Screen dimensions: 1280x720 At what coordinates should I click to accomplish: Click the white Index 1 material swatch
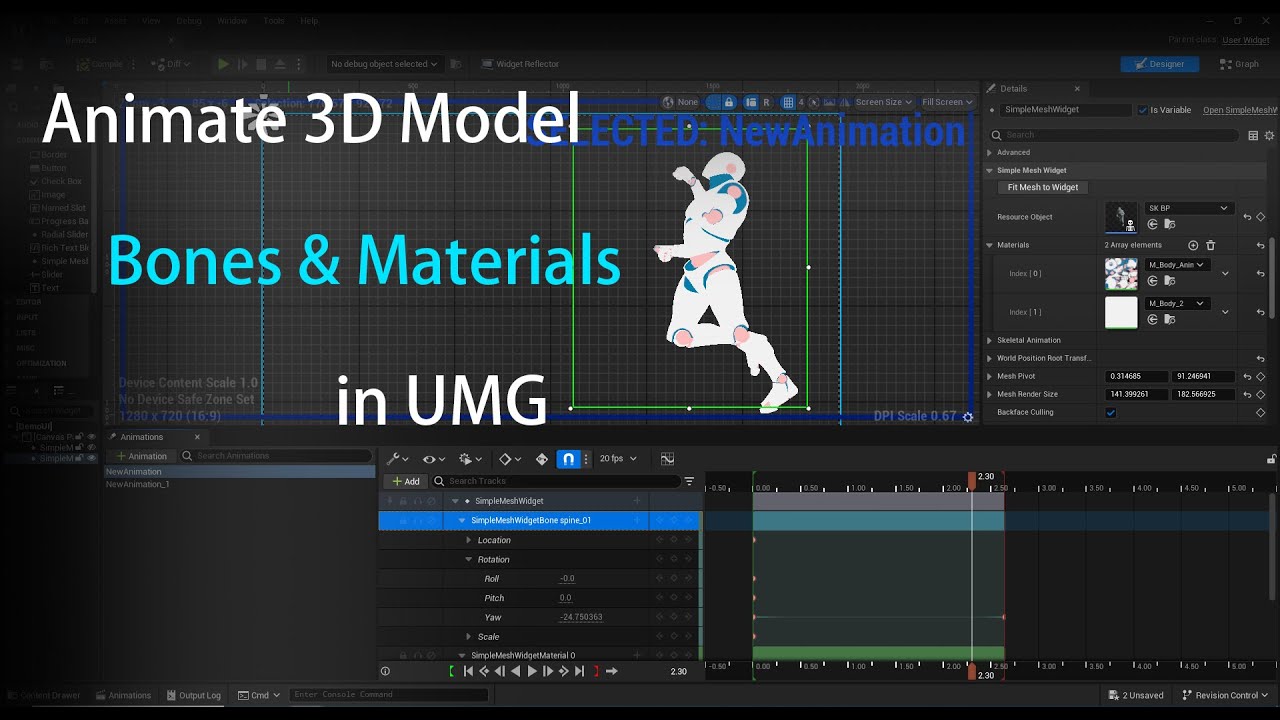1121,312
